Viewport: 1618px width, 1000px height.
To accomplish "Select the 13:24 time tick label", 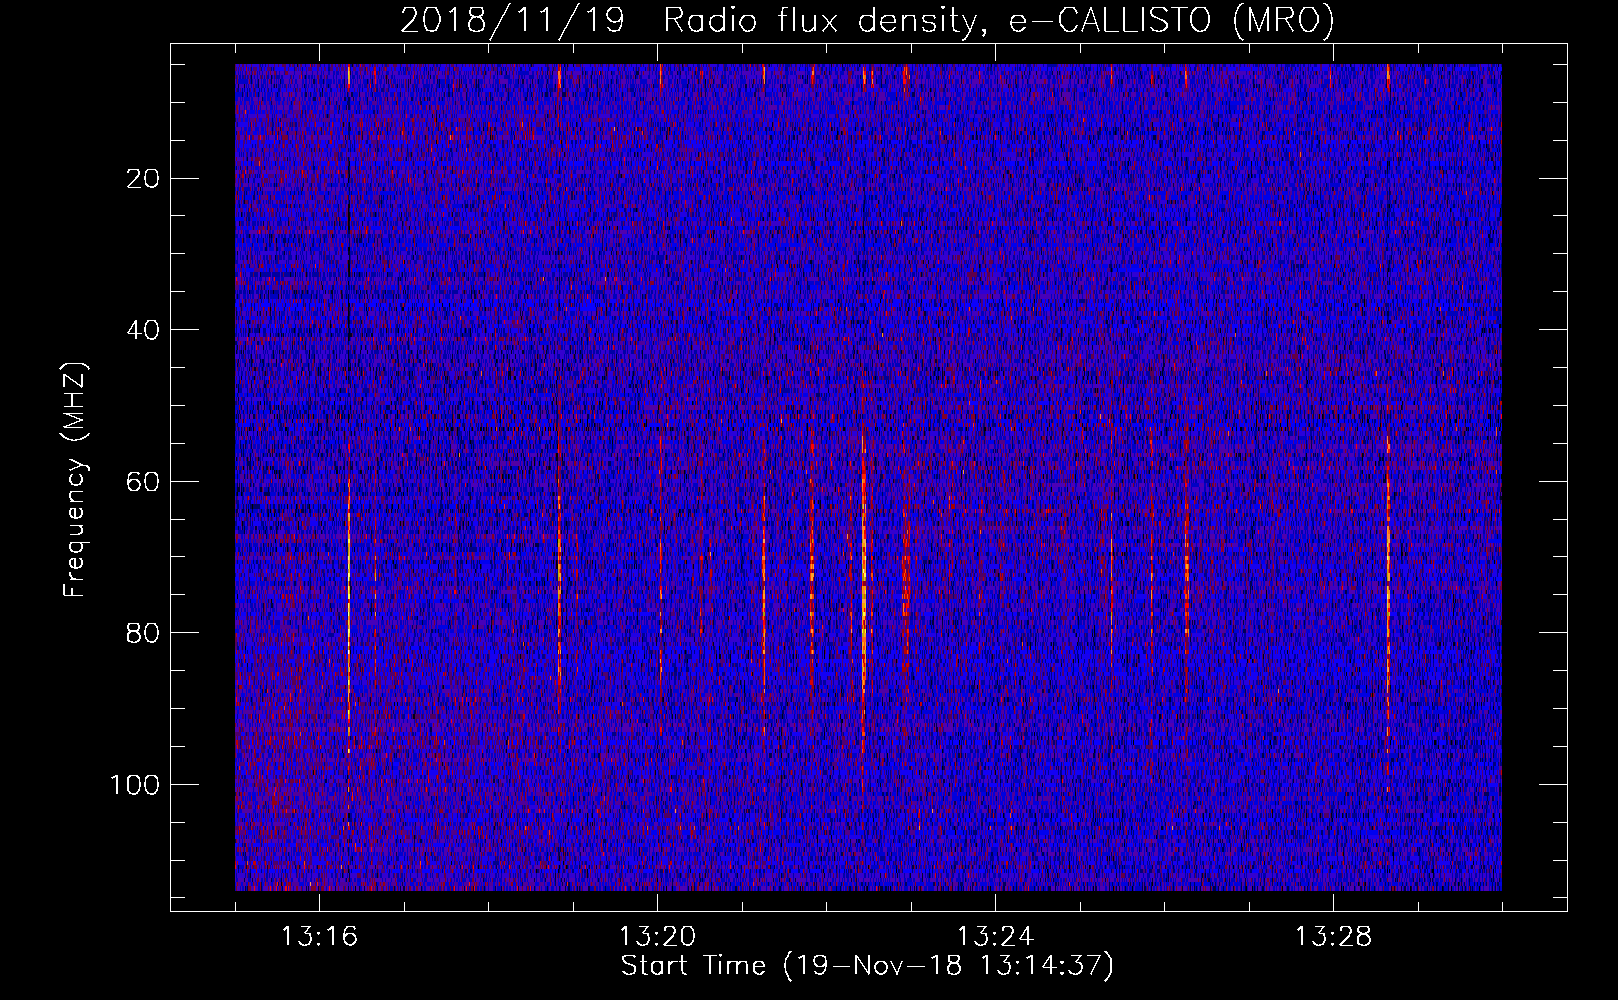I will coord(995,937).
